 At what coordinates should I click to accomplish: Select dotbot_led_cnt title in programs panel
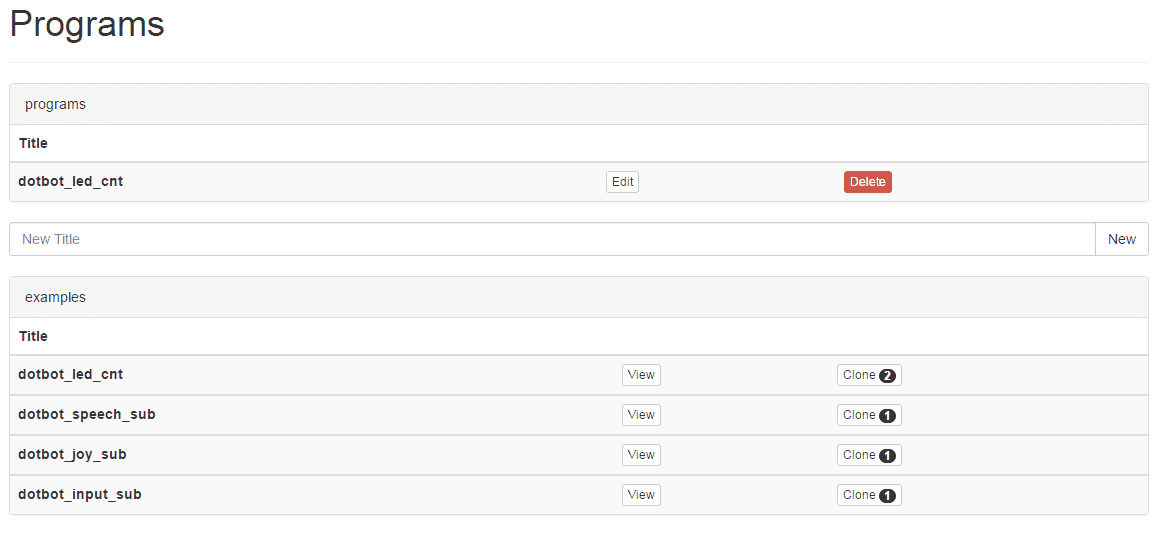coord(71,182)
